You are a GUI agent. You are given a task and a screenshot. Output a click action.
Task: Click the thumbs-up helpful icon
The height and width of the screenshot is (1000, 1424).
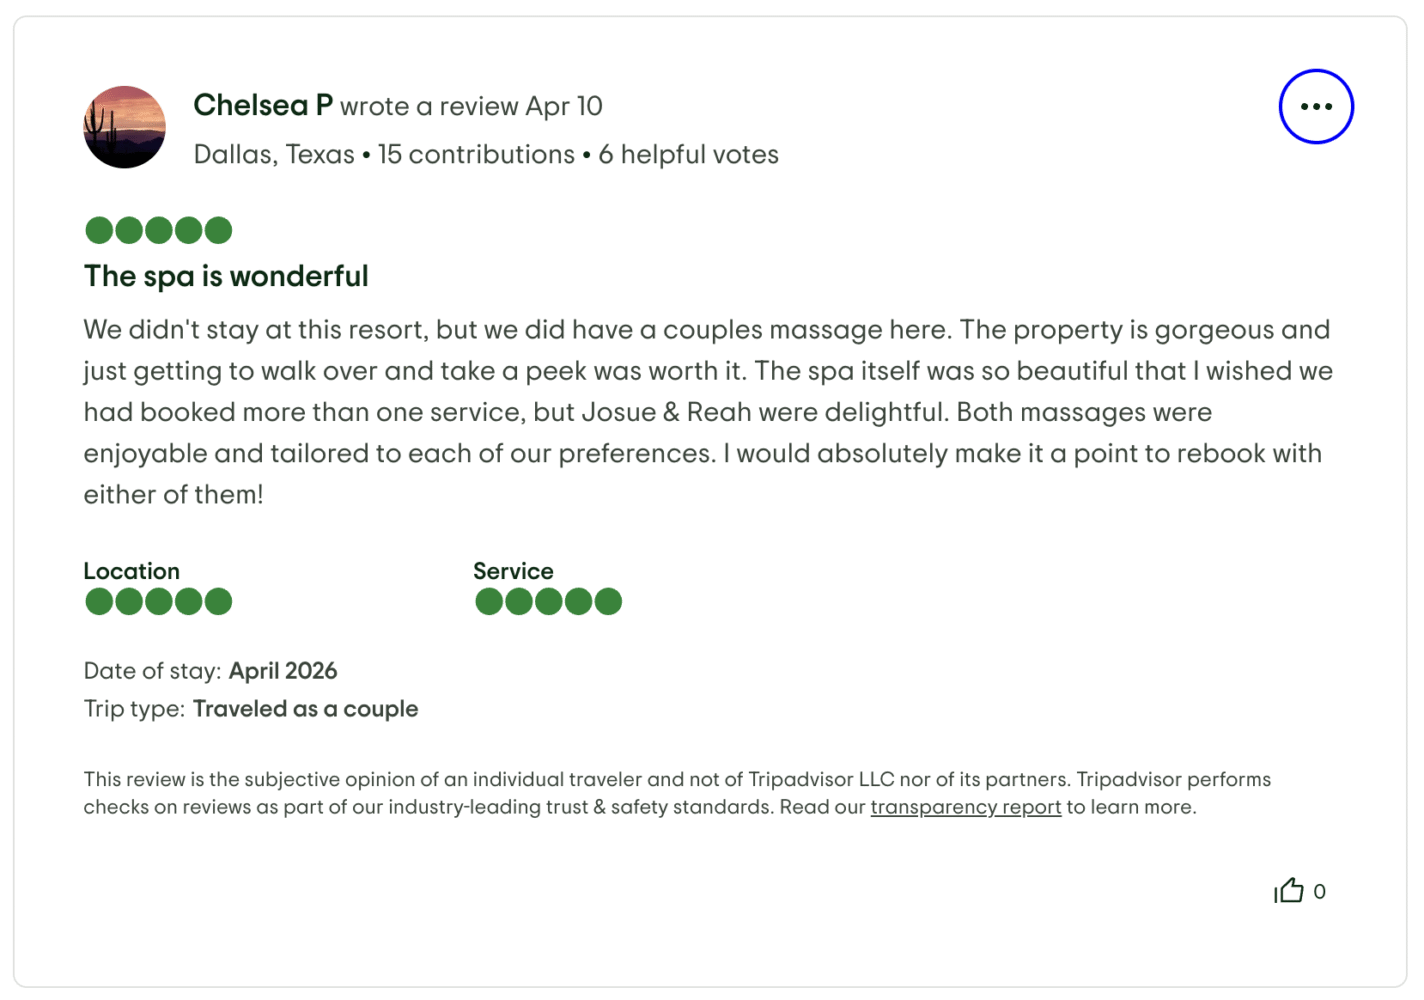(x=1289, y=891)
